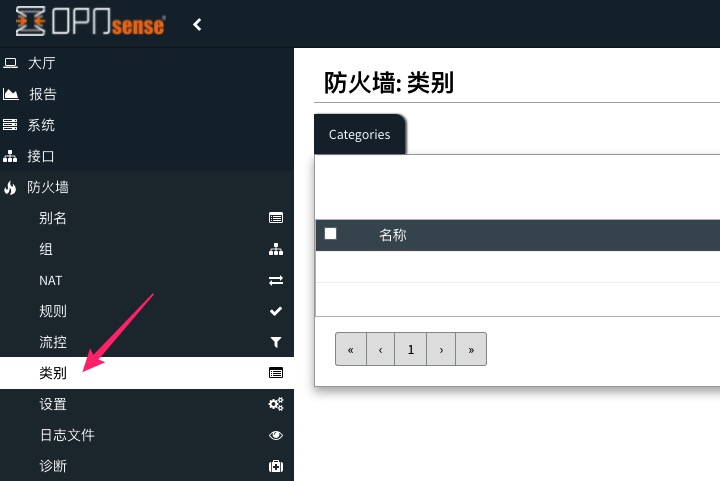
Task: Collapse the sidebar with the chevron toggle
Action: pos(197,24)
